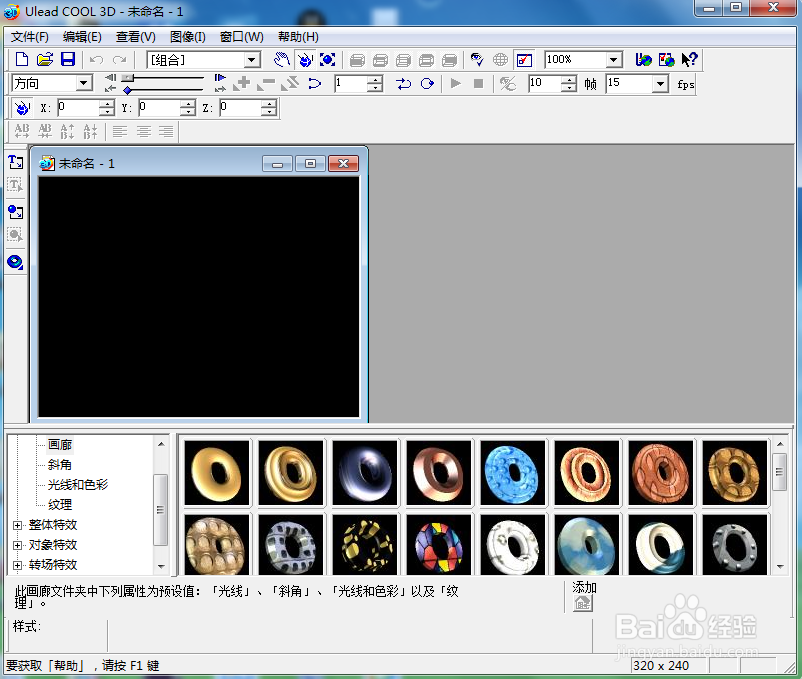Increase the Y position spinner value

[188, 104]
